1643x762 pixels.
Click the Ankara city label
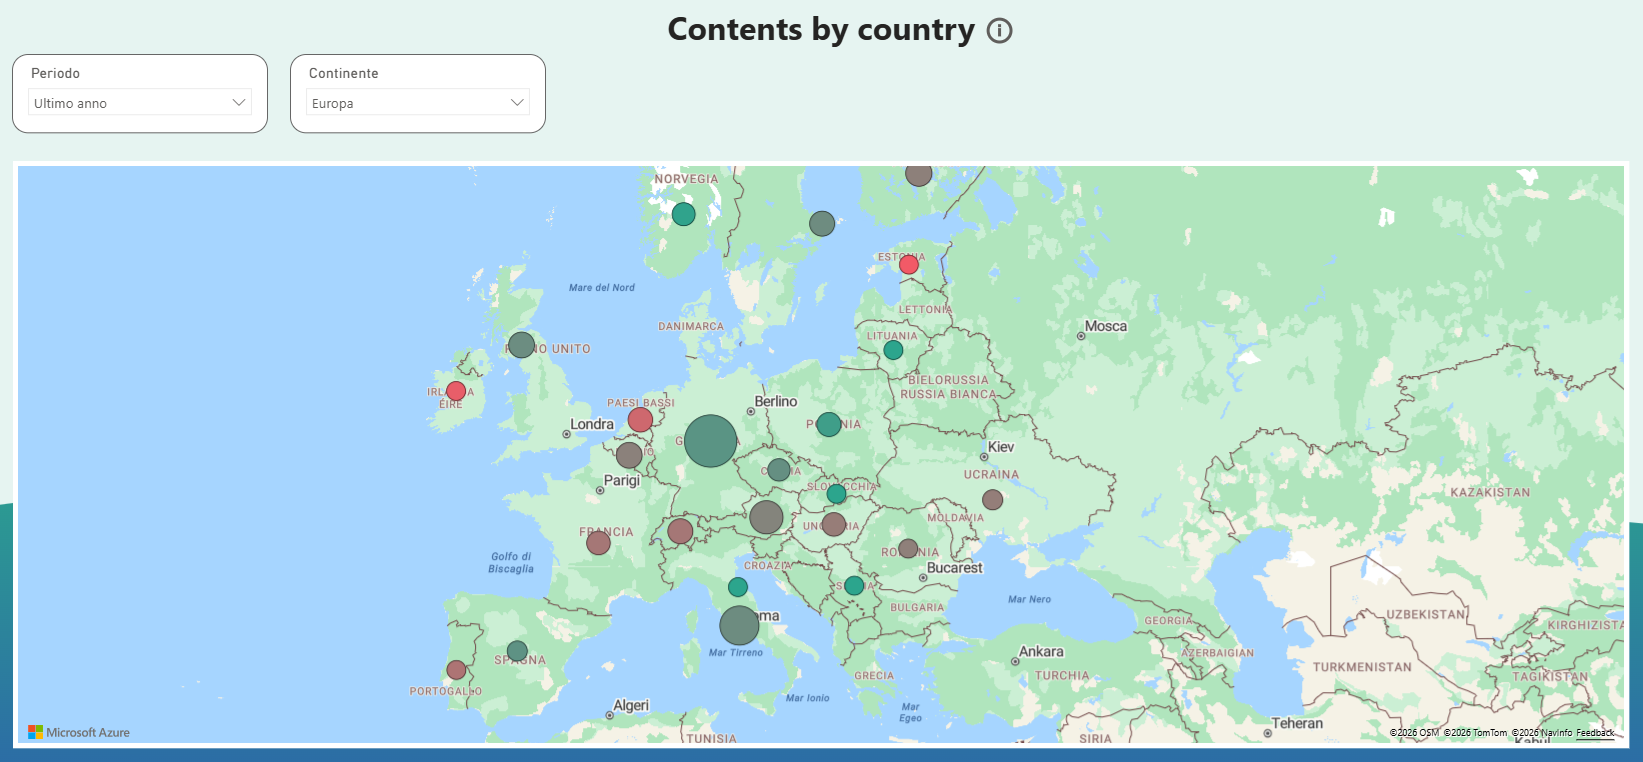1041,651
